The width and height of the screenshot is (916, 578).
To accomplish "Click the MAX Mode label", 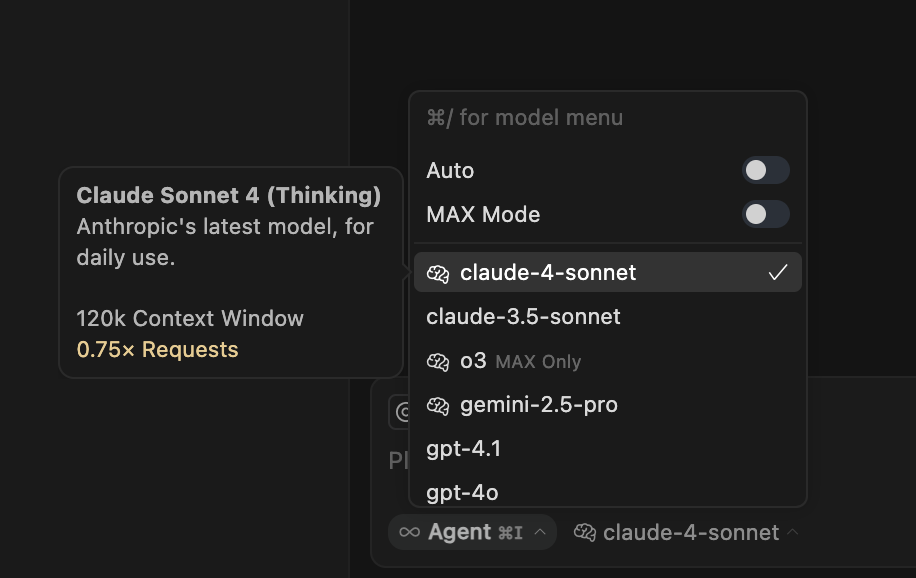I will coord(483,214).
